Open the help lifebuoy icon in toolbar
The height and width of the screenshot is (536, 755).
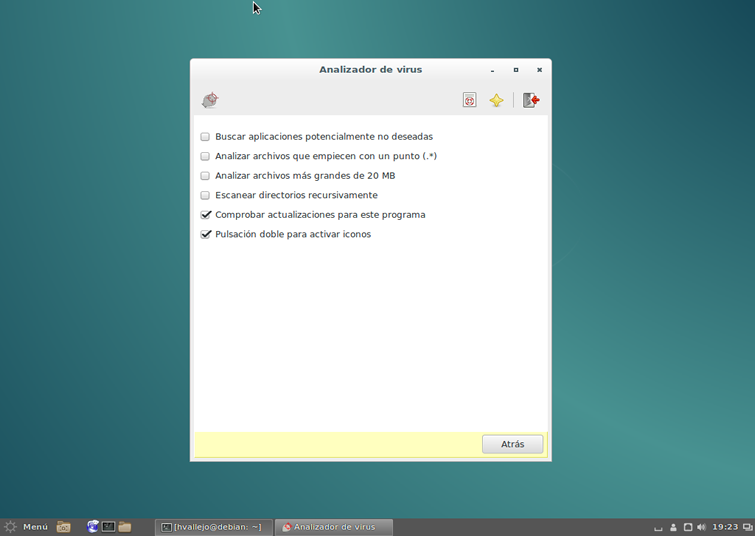[469, 100]
